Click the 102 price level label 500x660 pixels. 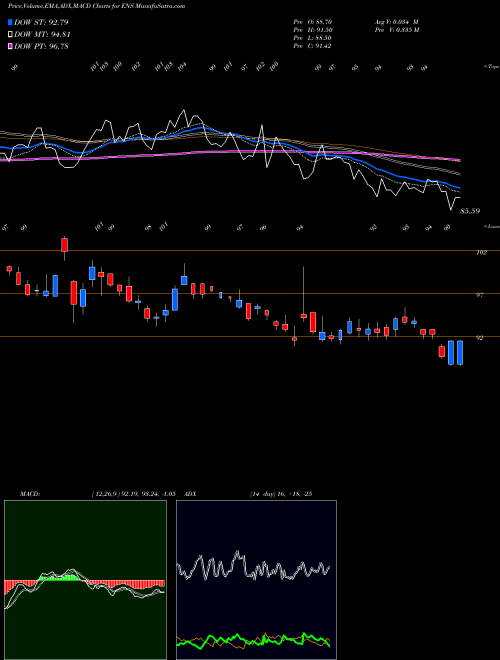pos(481,253)
